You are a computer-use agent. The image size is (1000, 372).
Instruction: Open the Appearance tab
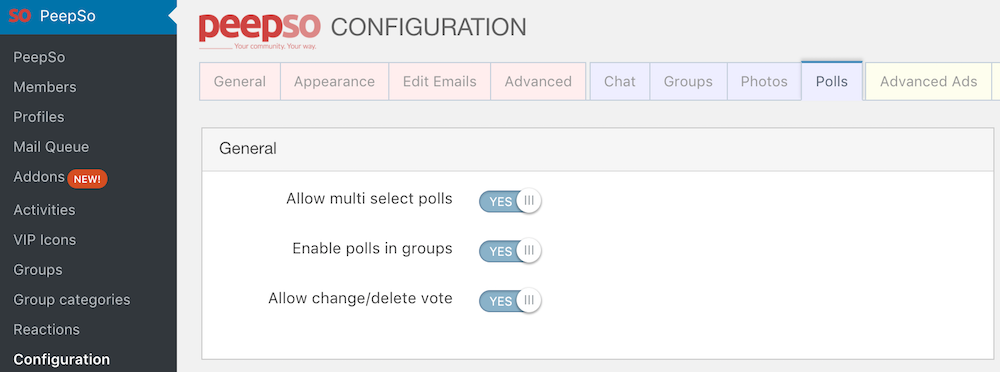pyautogui.click(x=334, y=82)
